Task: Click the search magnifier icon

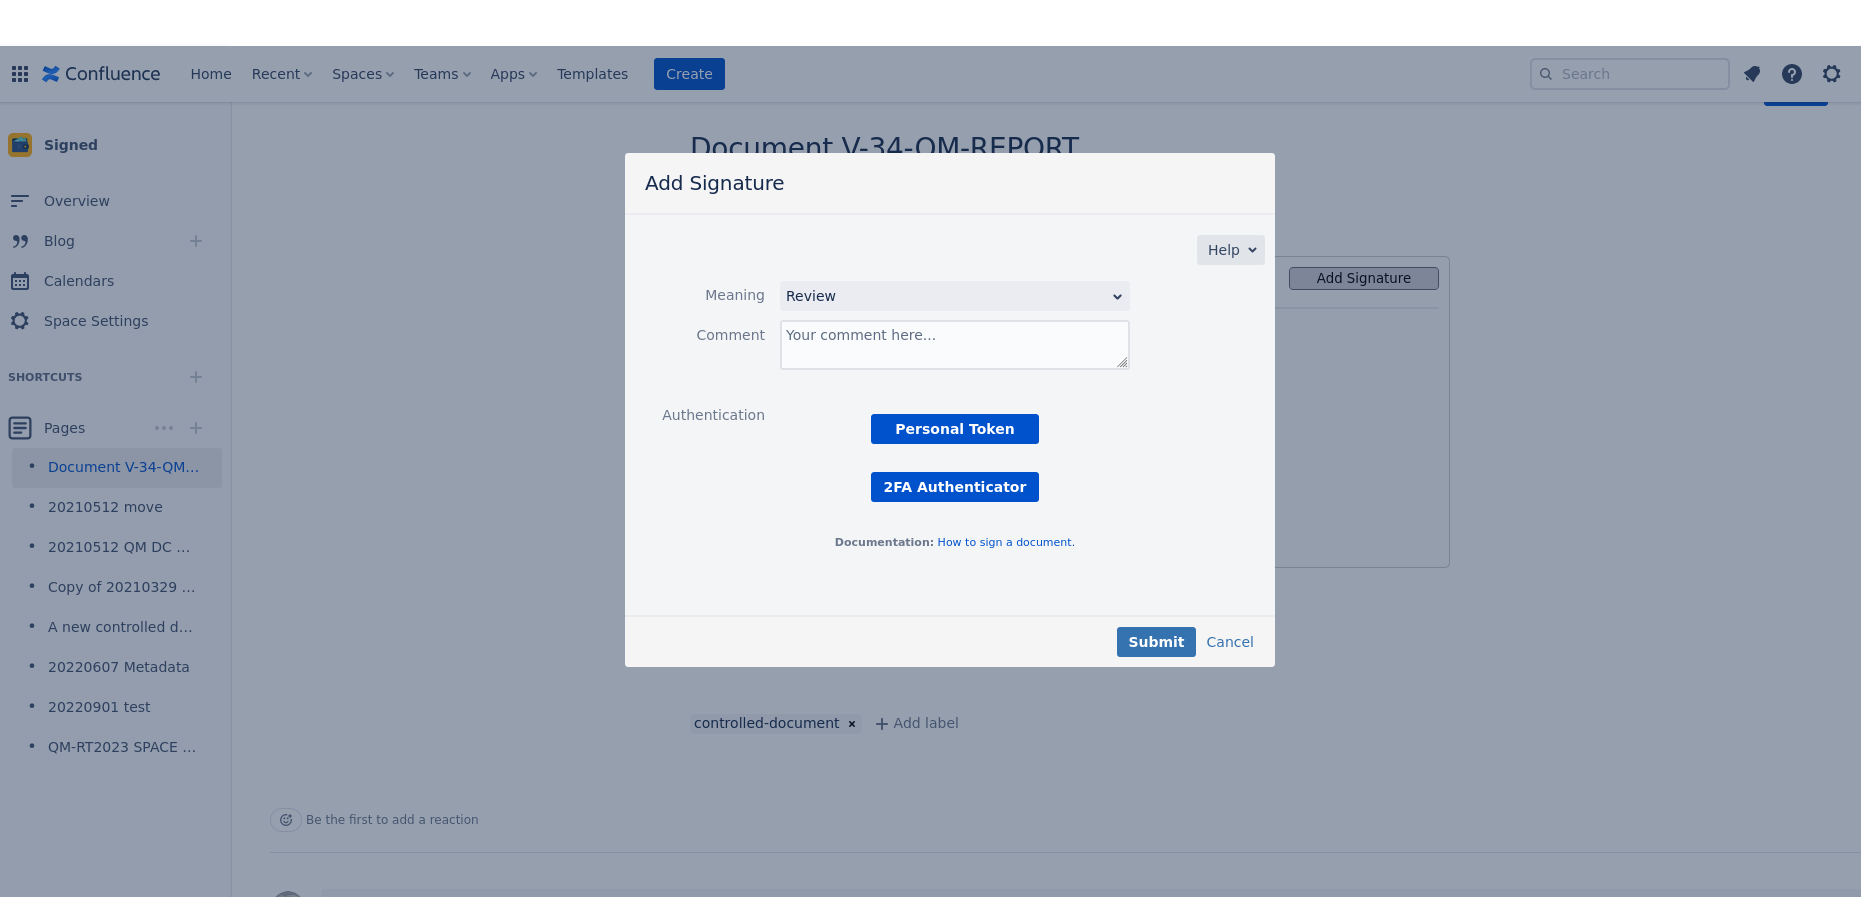Action: coord(1546,74)
